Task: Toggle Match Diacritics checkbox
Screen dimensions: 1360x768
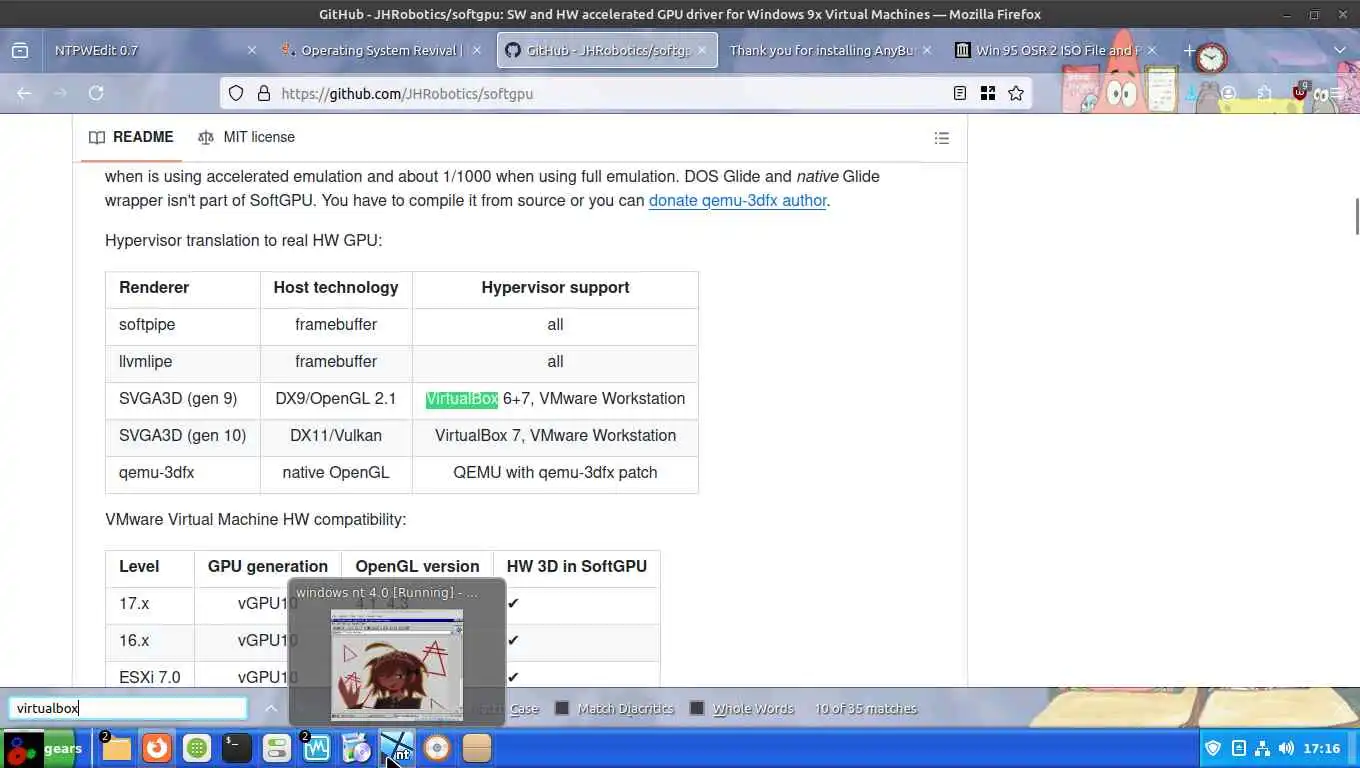Action: click(562, 708)
